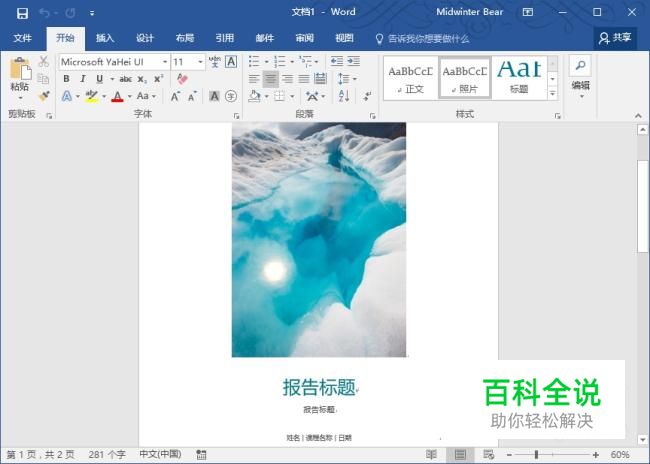Image resolution: width=650 pixels, height=464 pixels.
Task: Decrease font size with the shrink icon
Action: click(x=192, y=97)
